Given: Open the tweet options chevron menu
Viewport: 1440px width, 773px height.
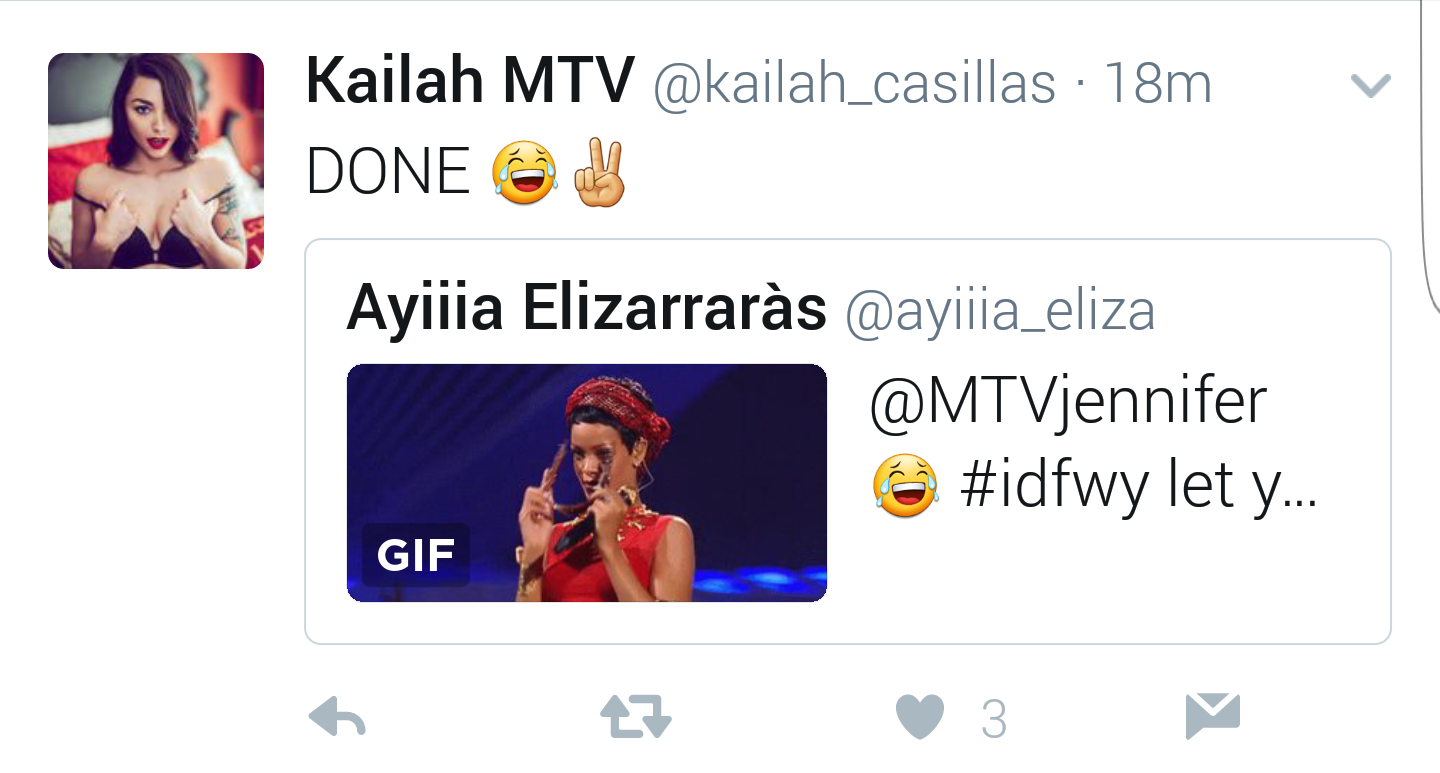Looking at the screenshot, I should (x=1370, y=86).
